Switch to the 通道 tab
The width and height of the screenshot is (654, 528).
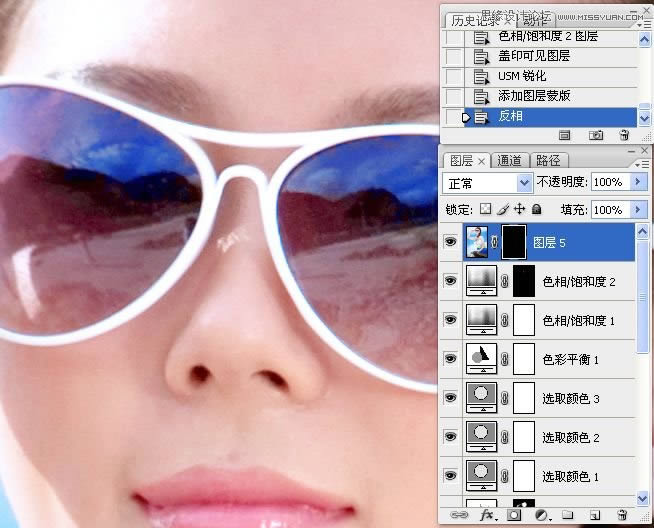[509, 161]
